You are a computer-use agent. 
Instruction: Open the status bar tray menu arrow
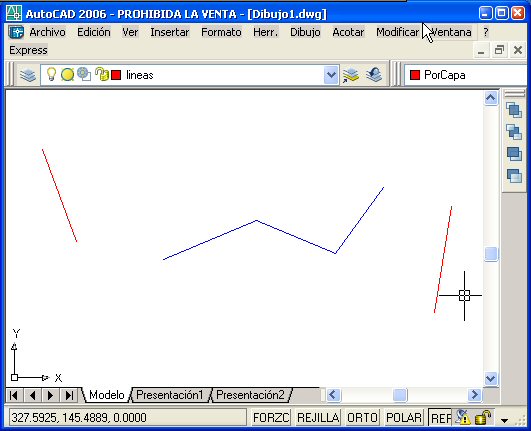pos(504,421)
